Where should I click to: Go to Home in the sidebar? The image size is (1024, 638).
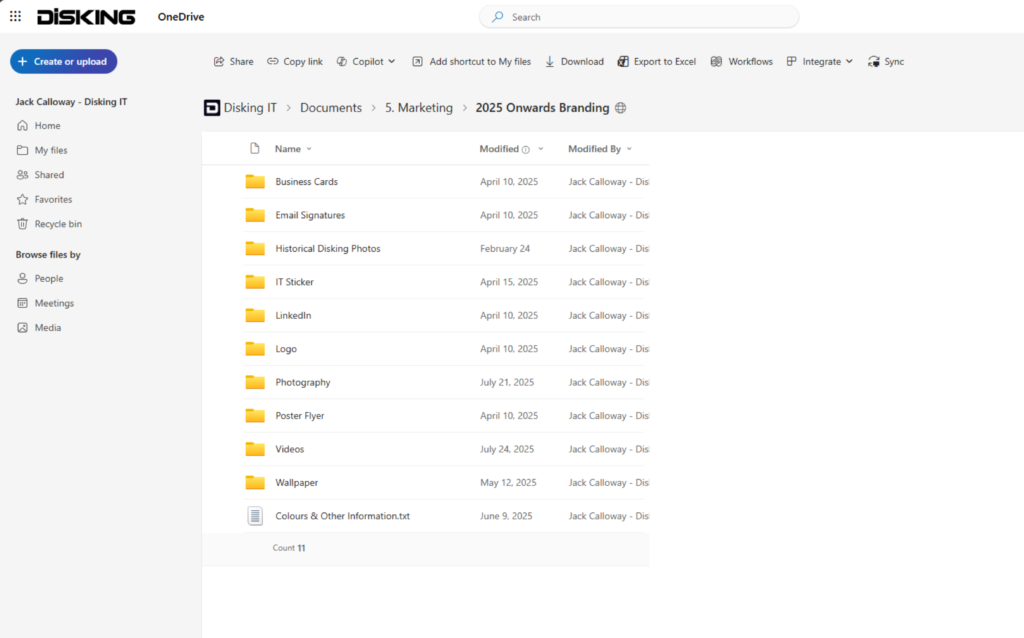click(47, 125)
